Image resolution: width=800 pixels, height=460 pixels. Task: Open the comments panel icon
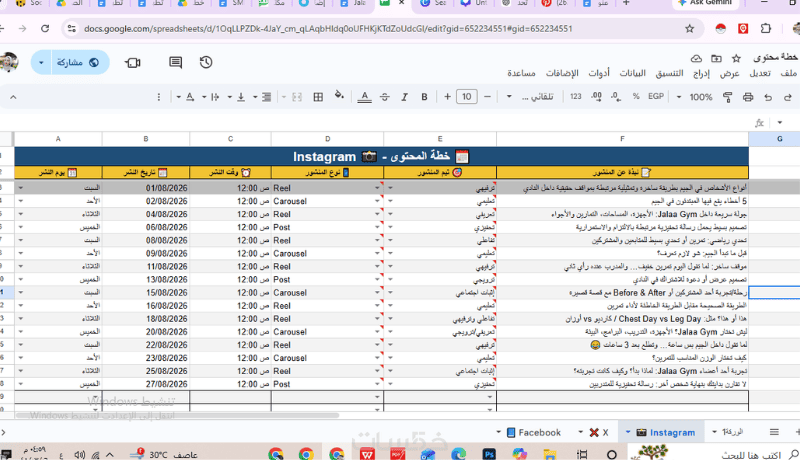(x=176, y=62)
